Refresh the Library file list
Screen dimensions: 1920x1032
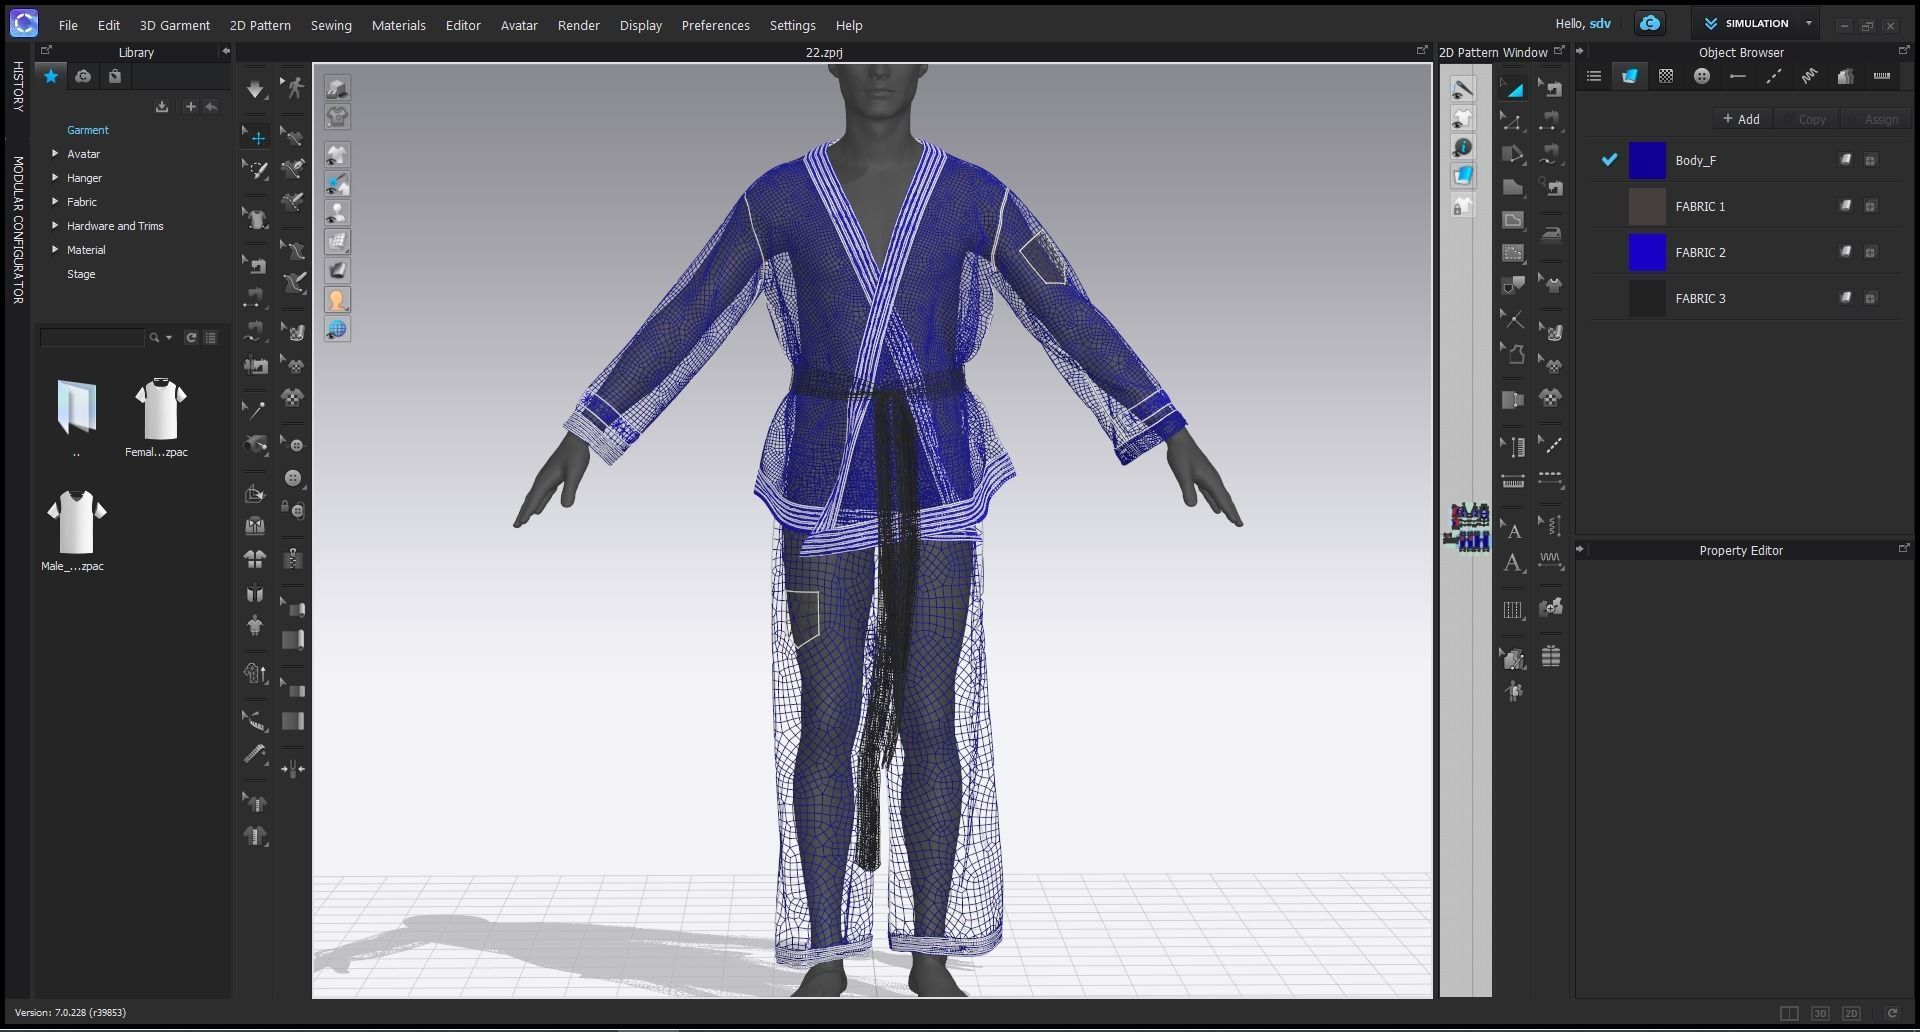(191, 338)
